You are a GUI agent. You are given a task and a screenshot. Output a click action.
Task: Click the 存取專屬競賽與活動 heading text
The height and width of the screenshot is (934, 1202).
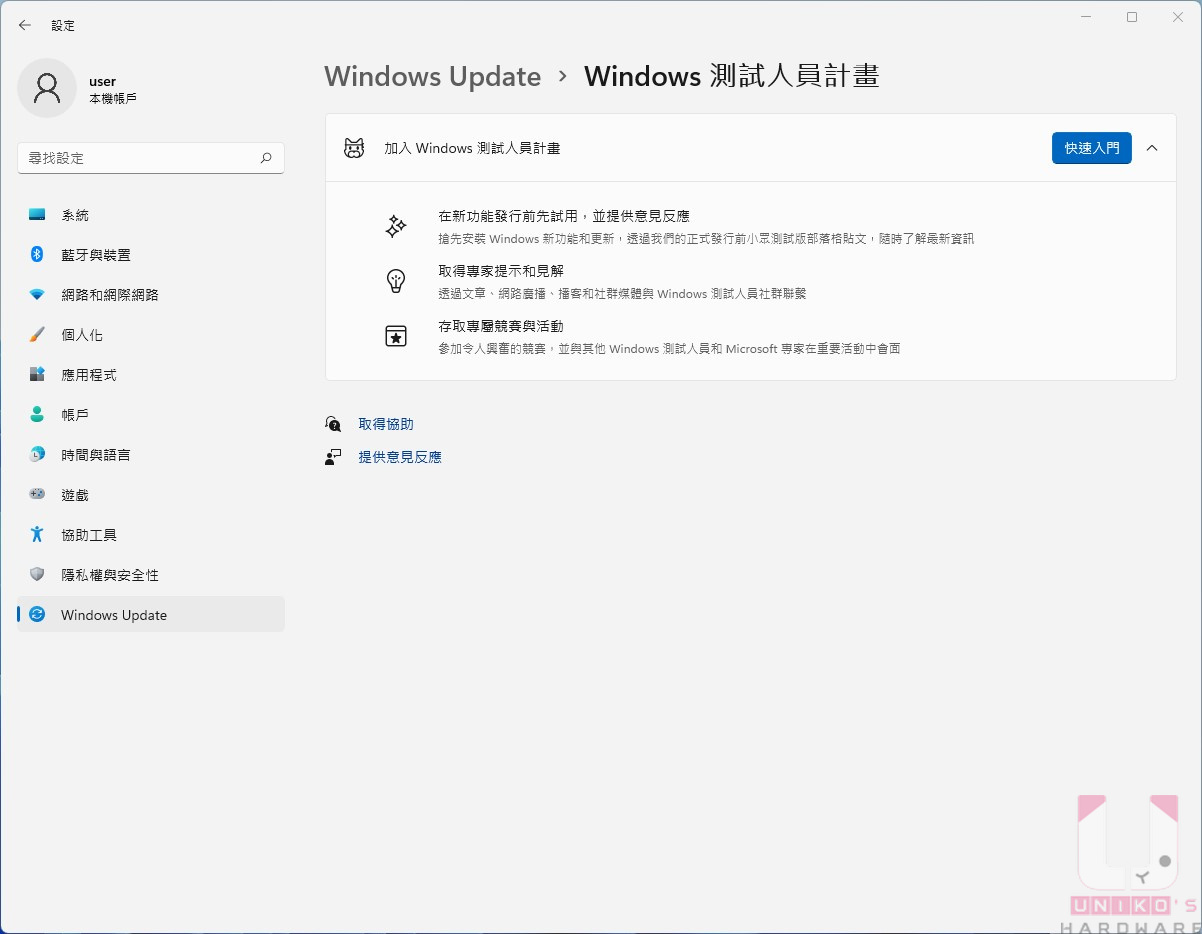point(501,326)
